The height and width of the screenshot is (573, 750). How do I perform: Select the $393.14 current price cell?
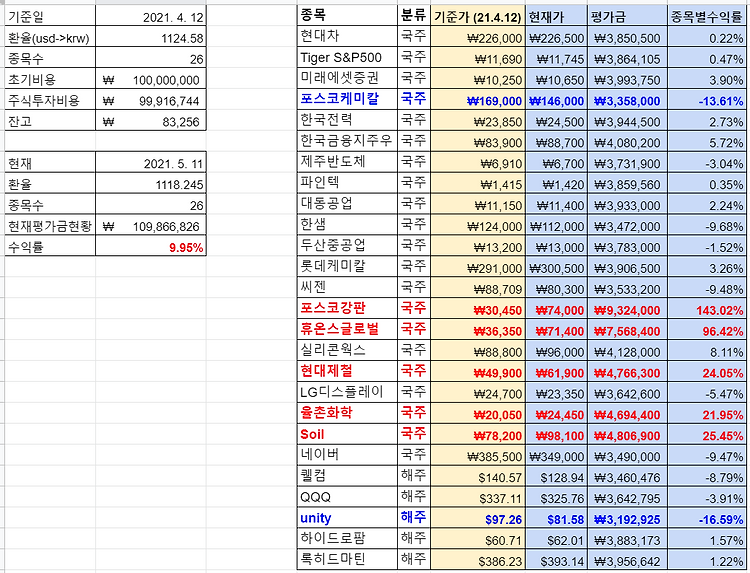coord(556,561)
